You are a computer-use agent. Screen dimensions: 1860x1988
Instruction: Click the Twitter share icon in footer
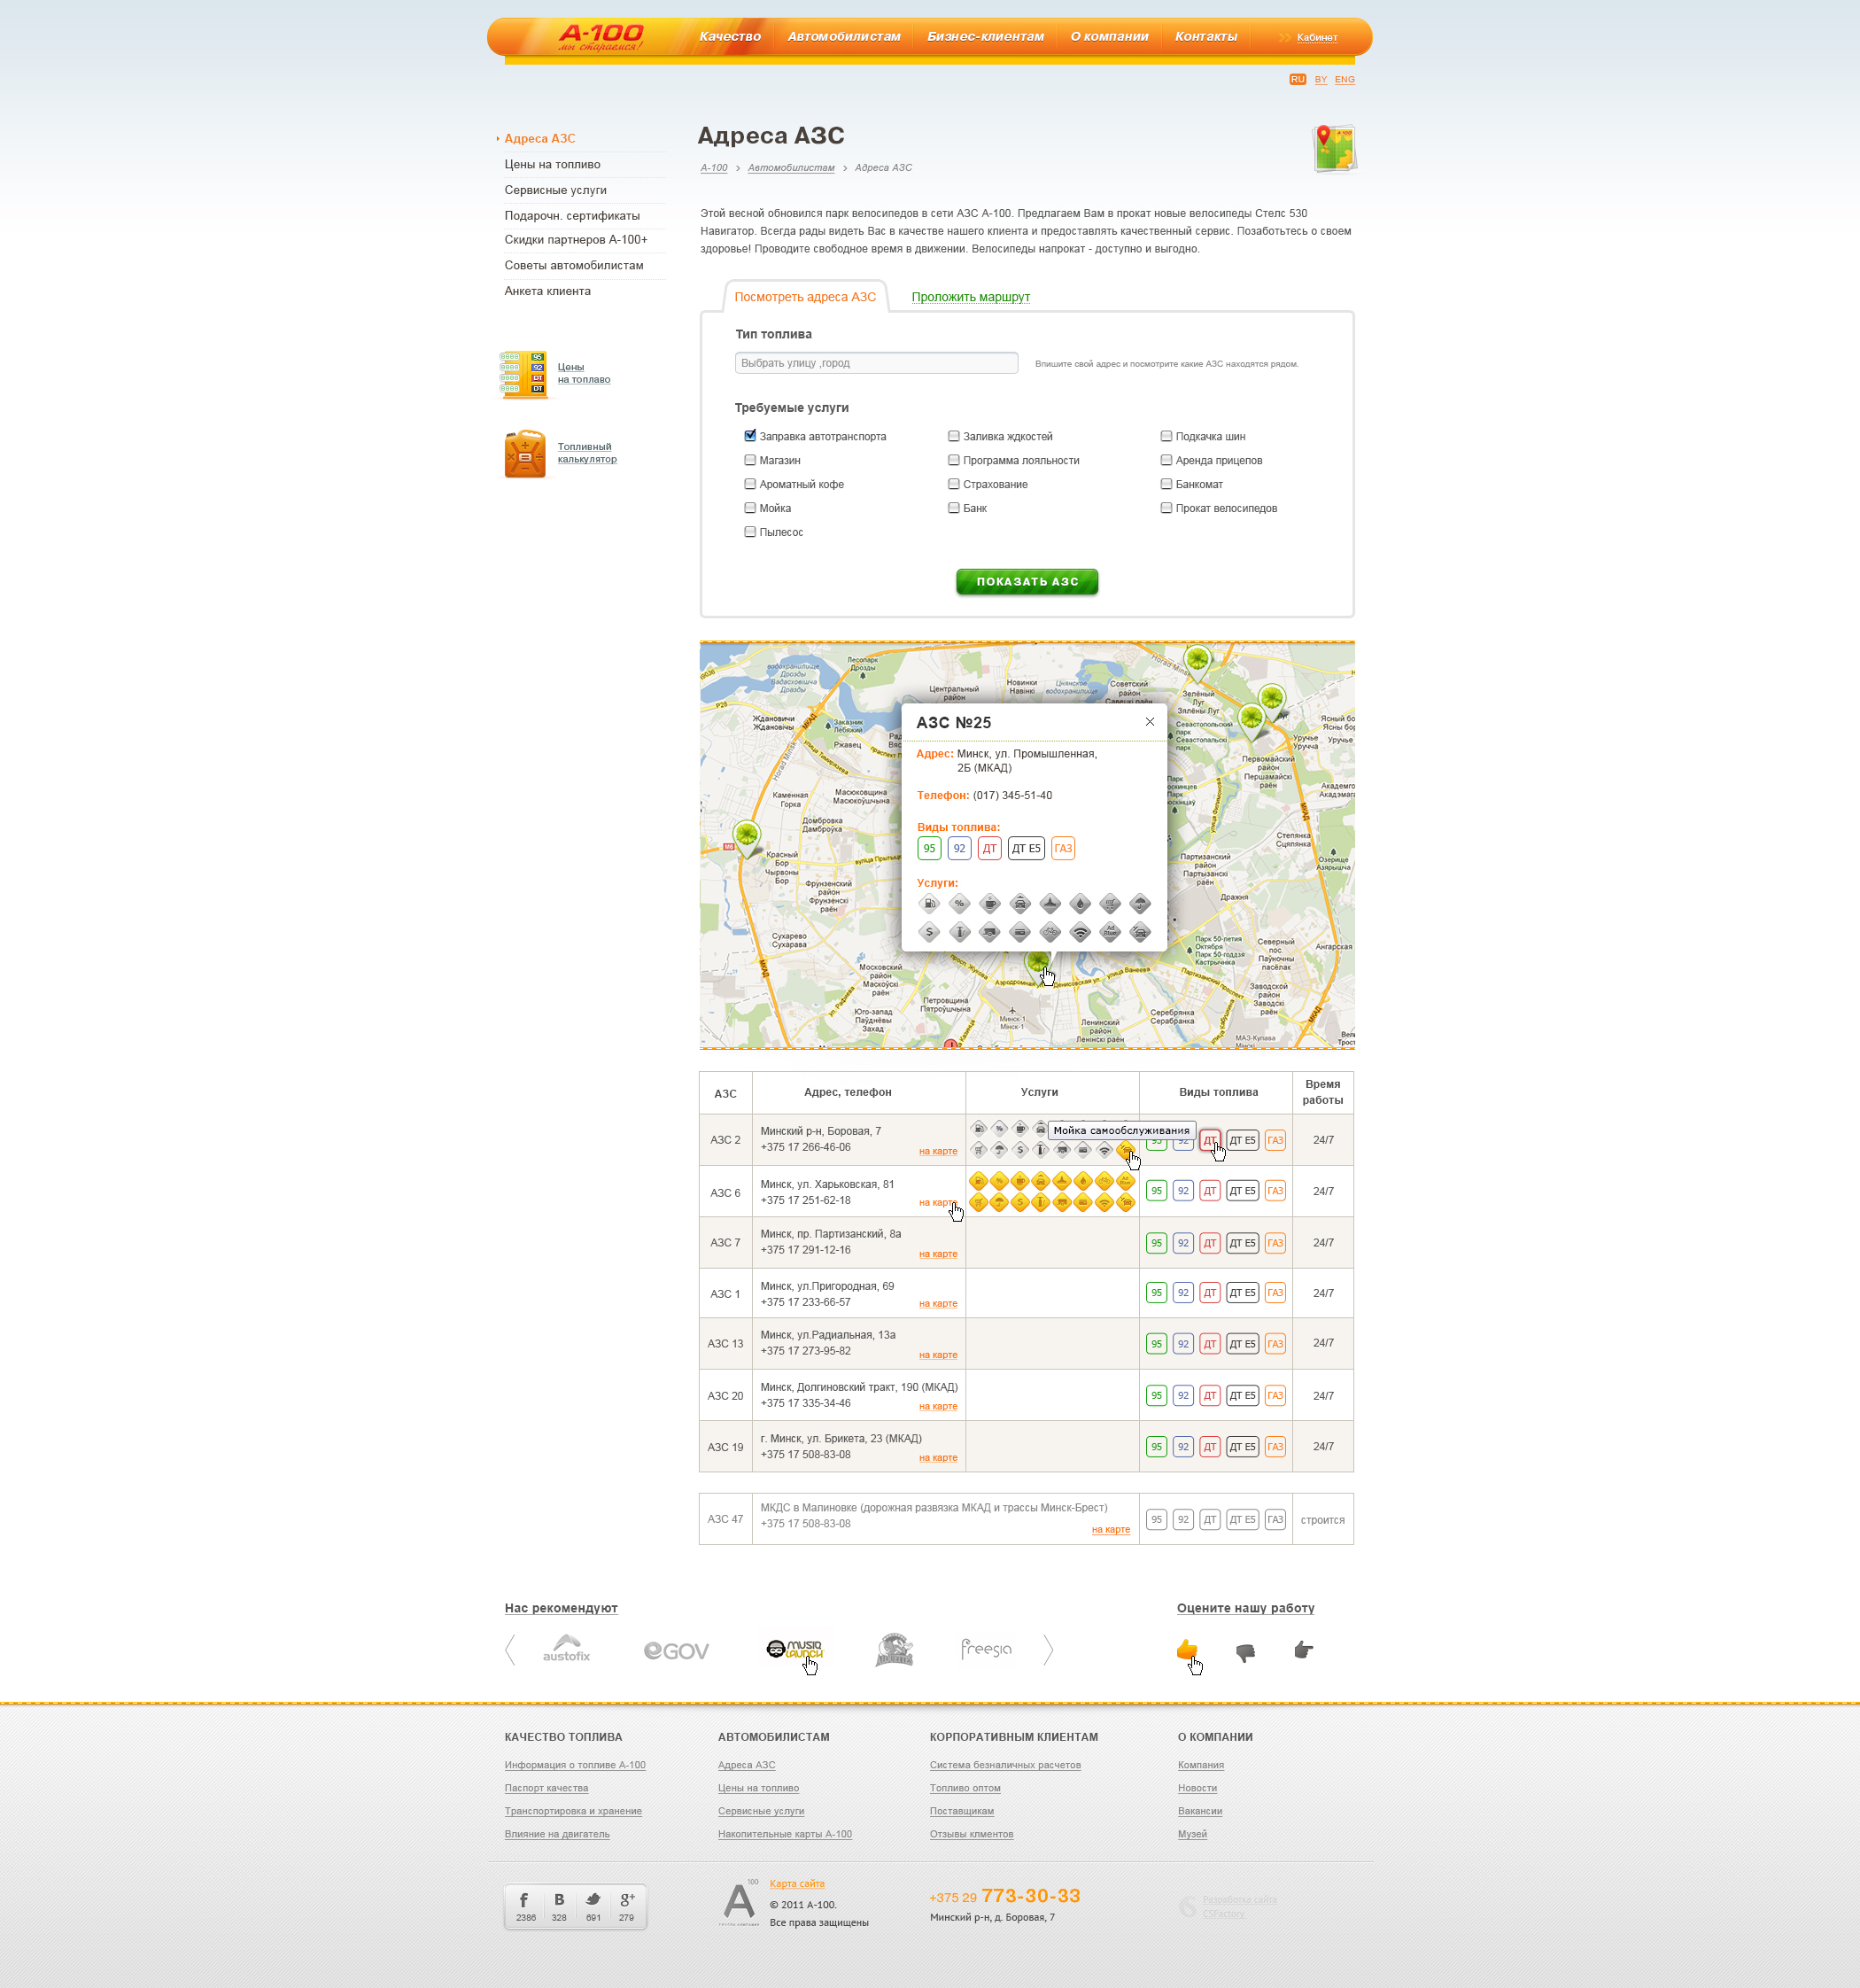[593, 1900]
